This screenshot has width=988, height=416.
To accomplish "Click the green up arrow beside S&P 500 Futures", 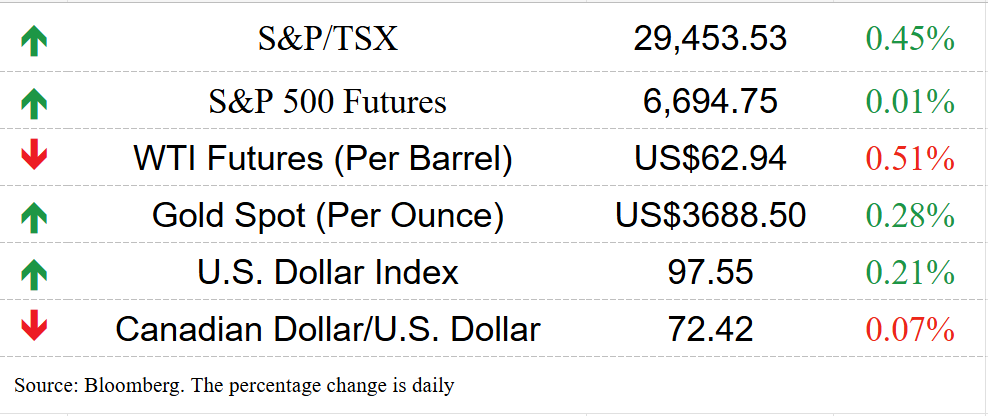I will tap(34, 104).
